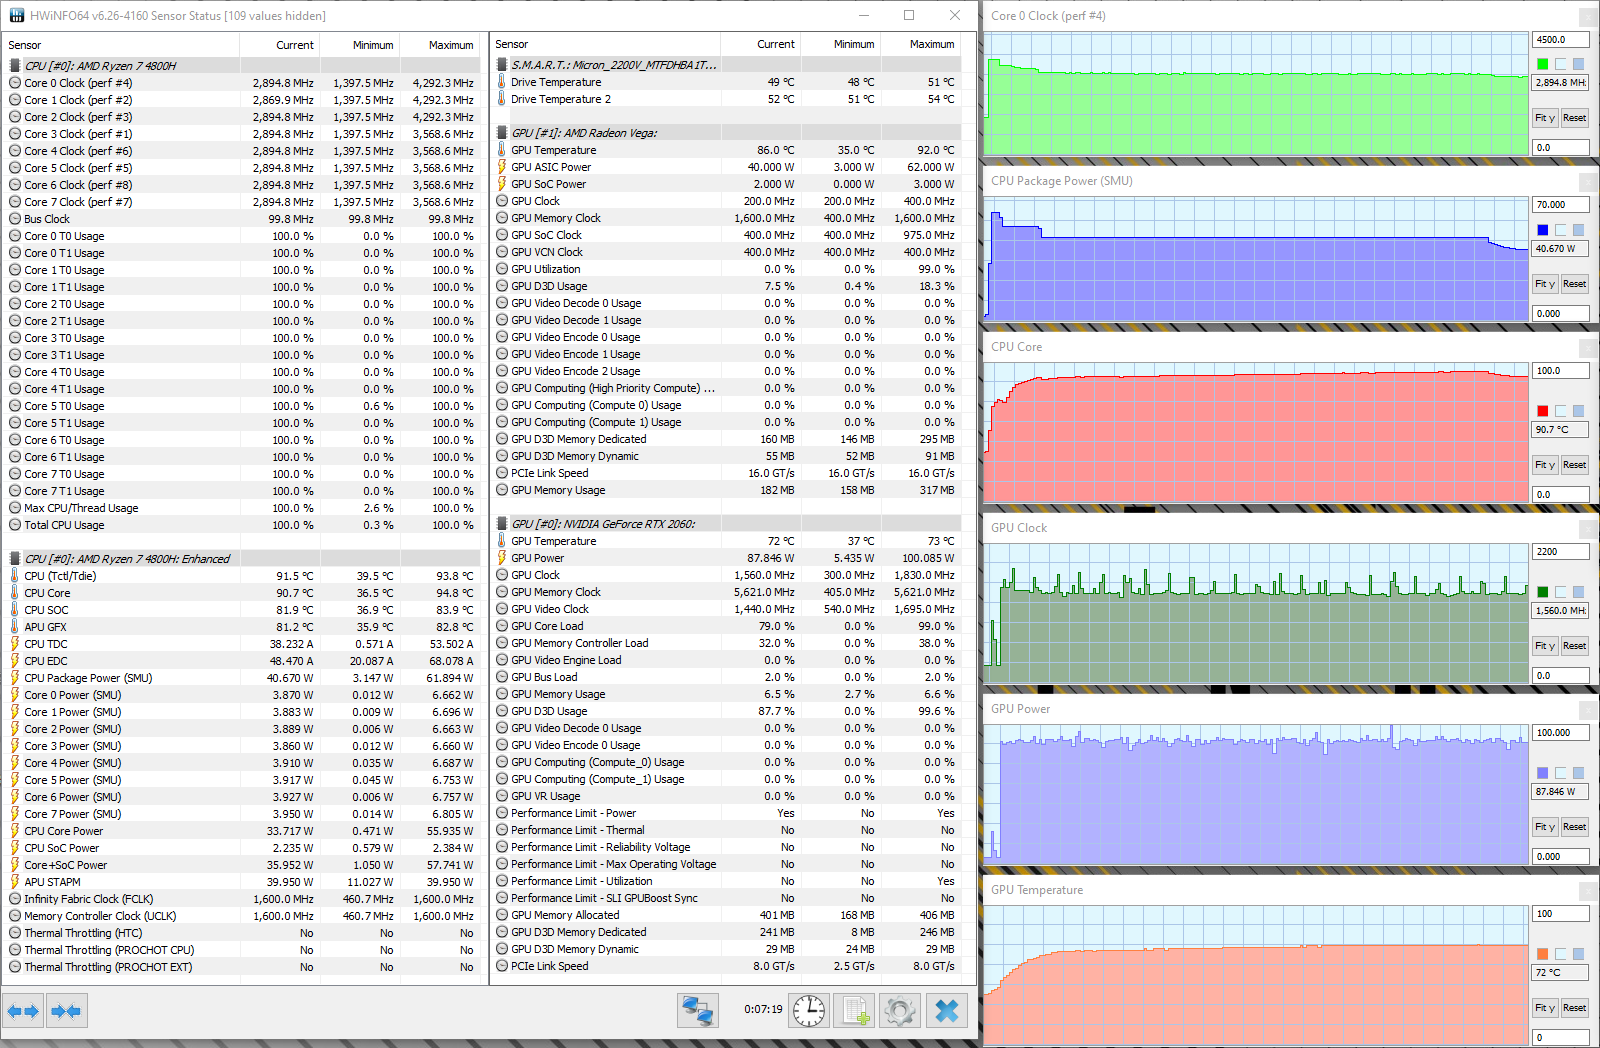Click the 0 minimum field in GPU Temperature graph

pos(1561,1038)
